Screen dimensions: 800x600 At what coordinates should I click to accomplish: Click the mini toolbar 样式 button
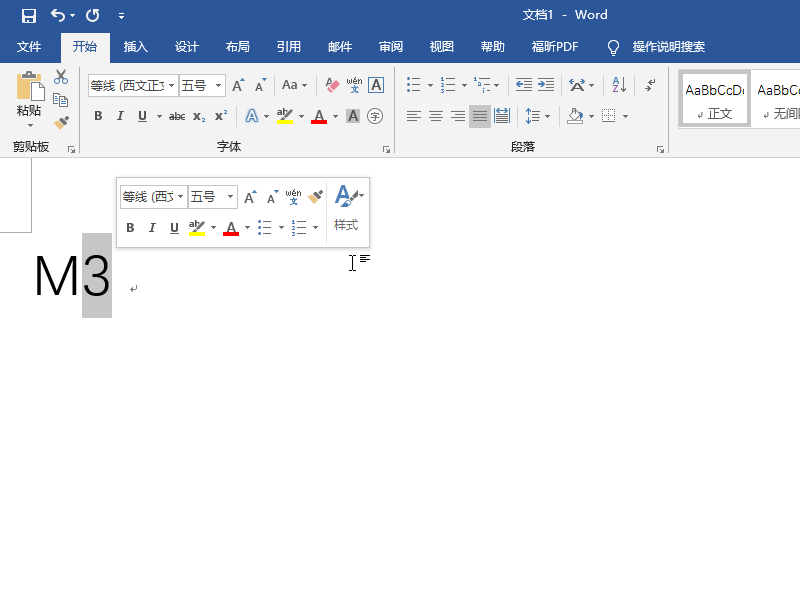pyautogui.click(x=346, y=208)
